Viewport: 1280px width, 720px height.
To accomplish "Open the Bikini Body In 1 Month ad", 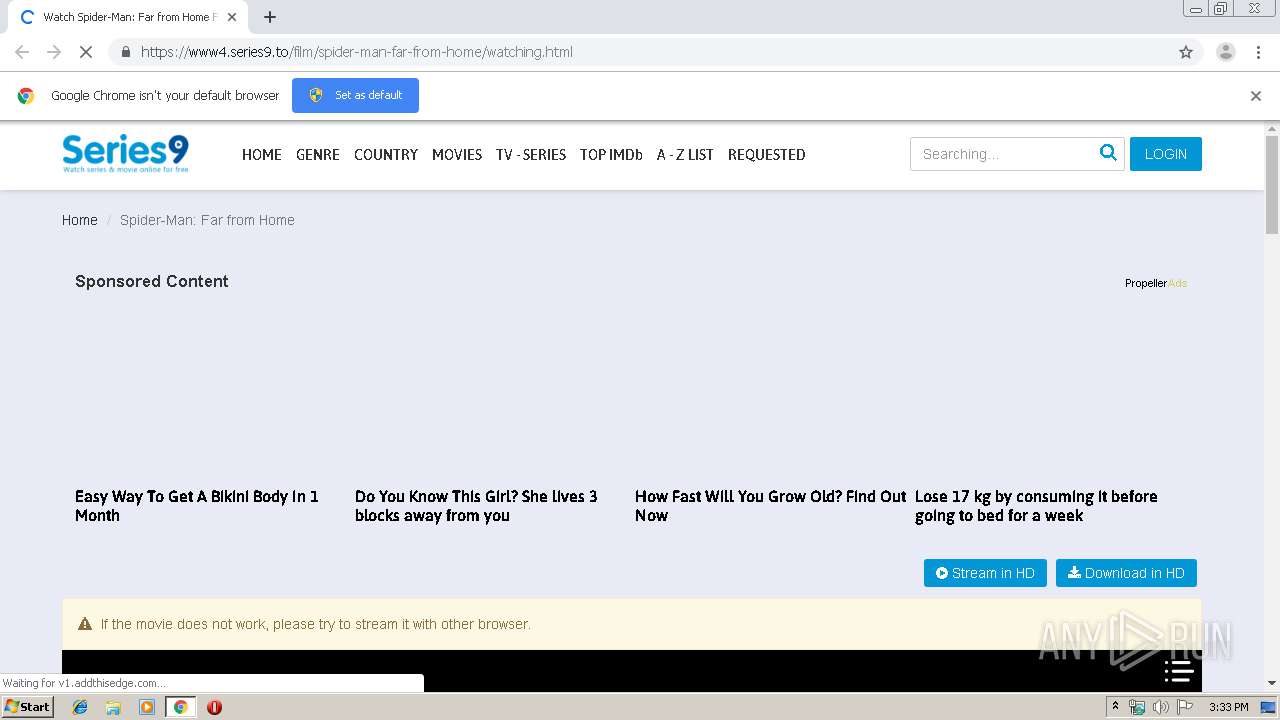I will pyautogui.click(x=197, y=506).
